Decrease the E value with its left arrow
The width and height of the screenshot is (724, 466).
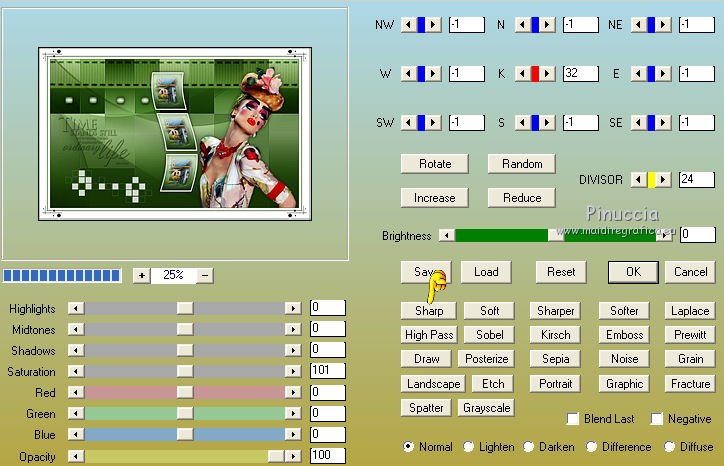(x=639, y=73)
